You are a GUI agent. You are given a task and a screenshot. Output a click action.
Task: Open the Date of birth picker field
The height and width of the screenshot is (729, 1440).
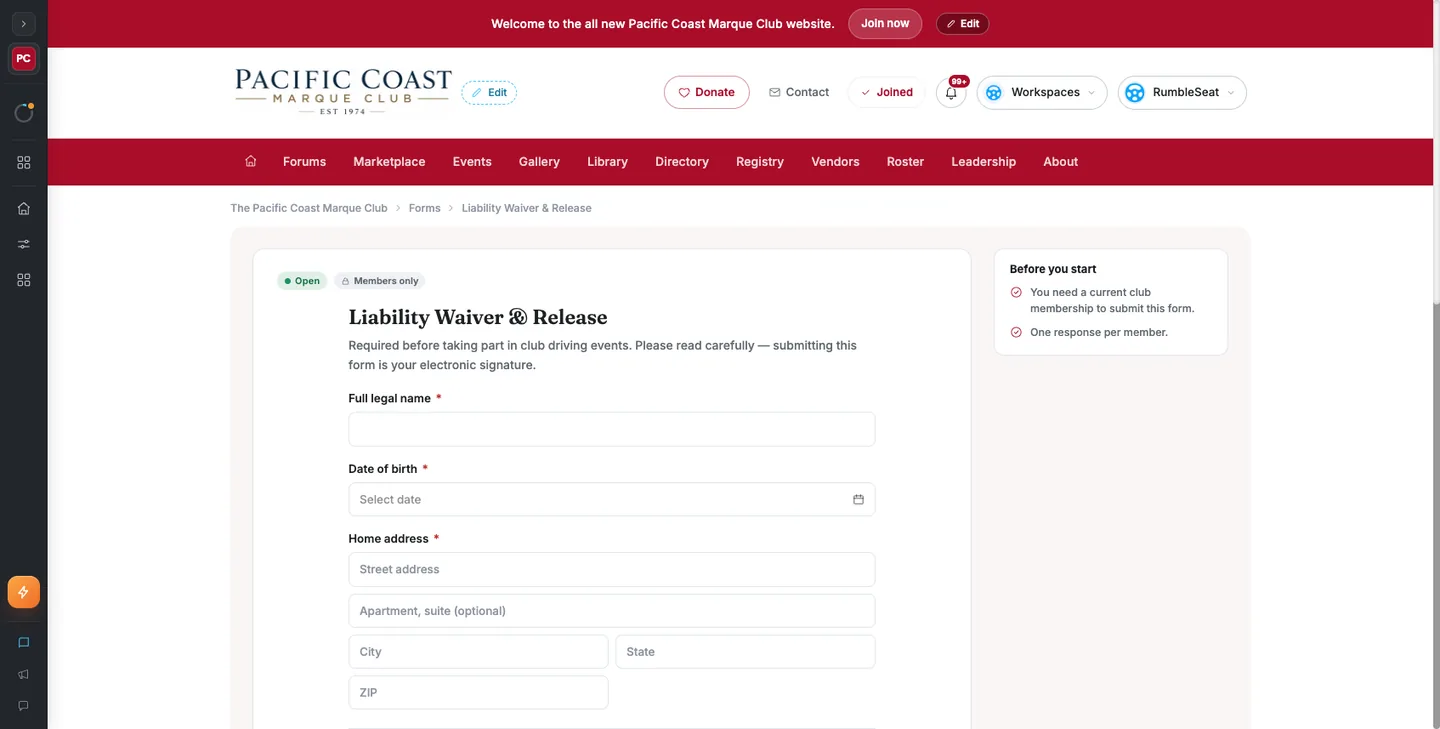pyautogui.click(x=612, y=499)
